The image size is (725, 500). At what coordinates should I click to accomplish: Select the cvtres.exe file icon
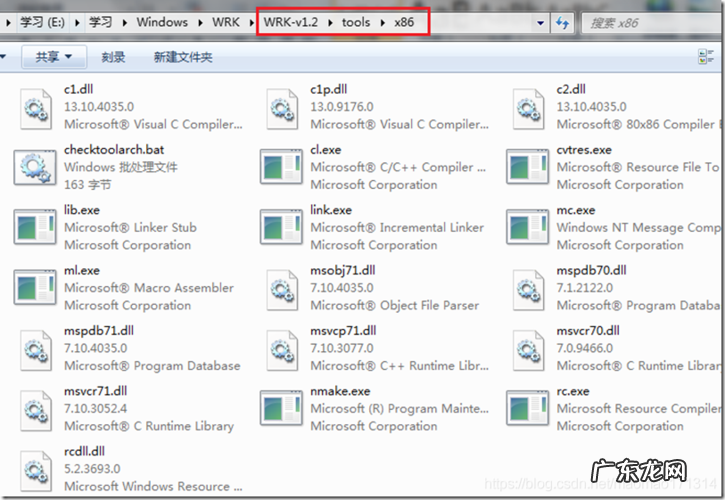click(528, 167)
